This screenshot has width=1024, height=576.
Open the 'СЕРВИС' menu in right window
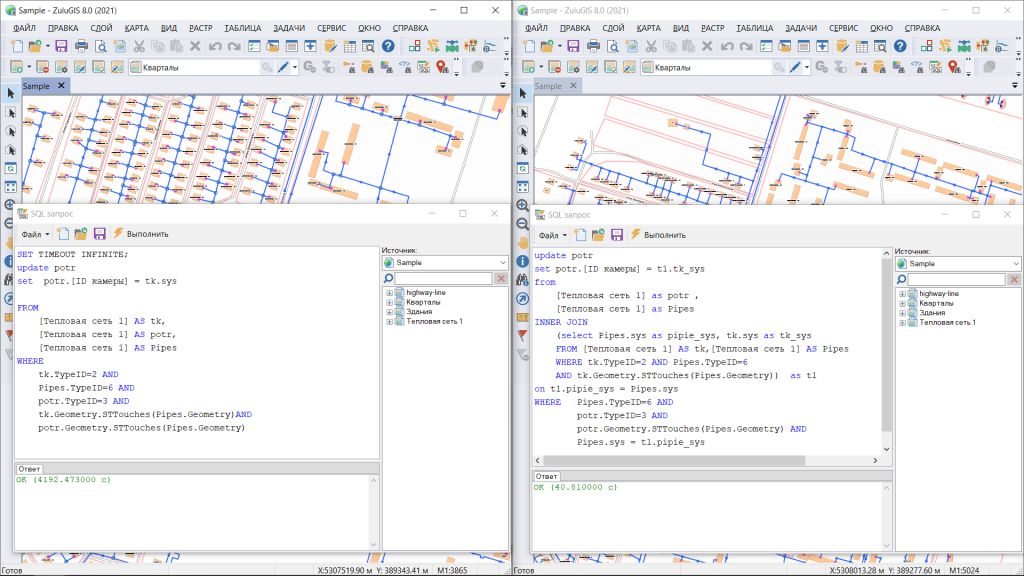tap(845, 28)
